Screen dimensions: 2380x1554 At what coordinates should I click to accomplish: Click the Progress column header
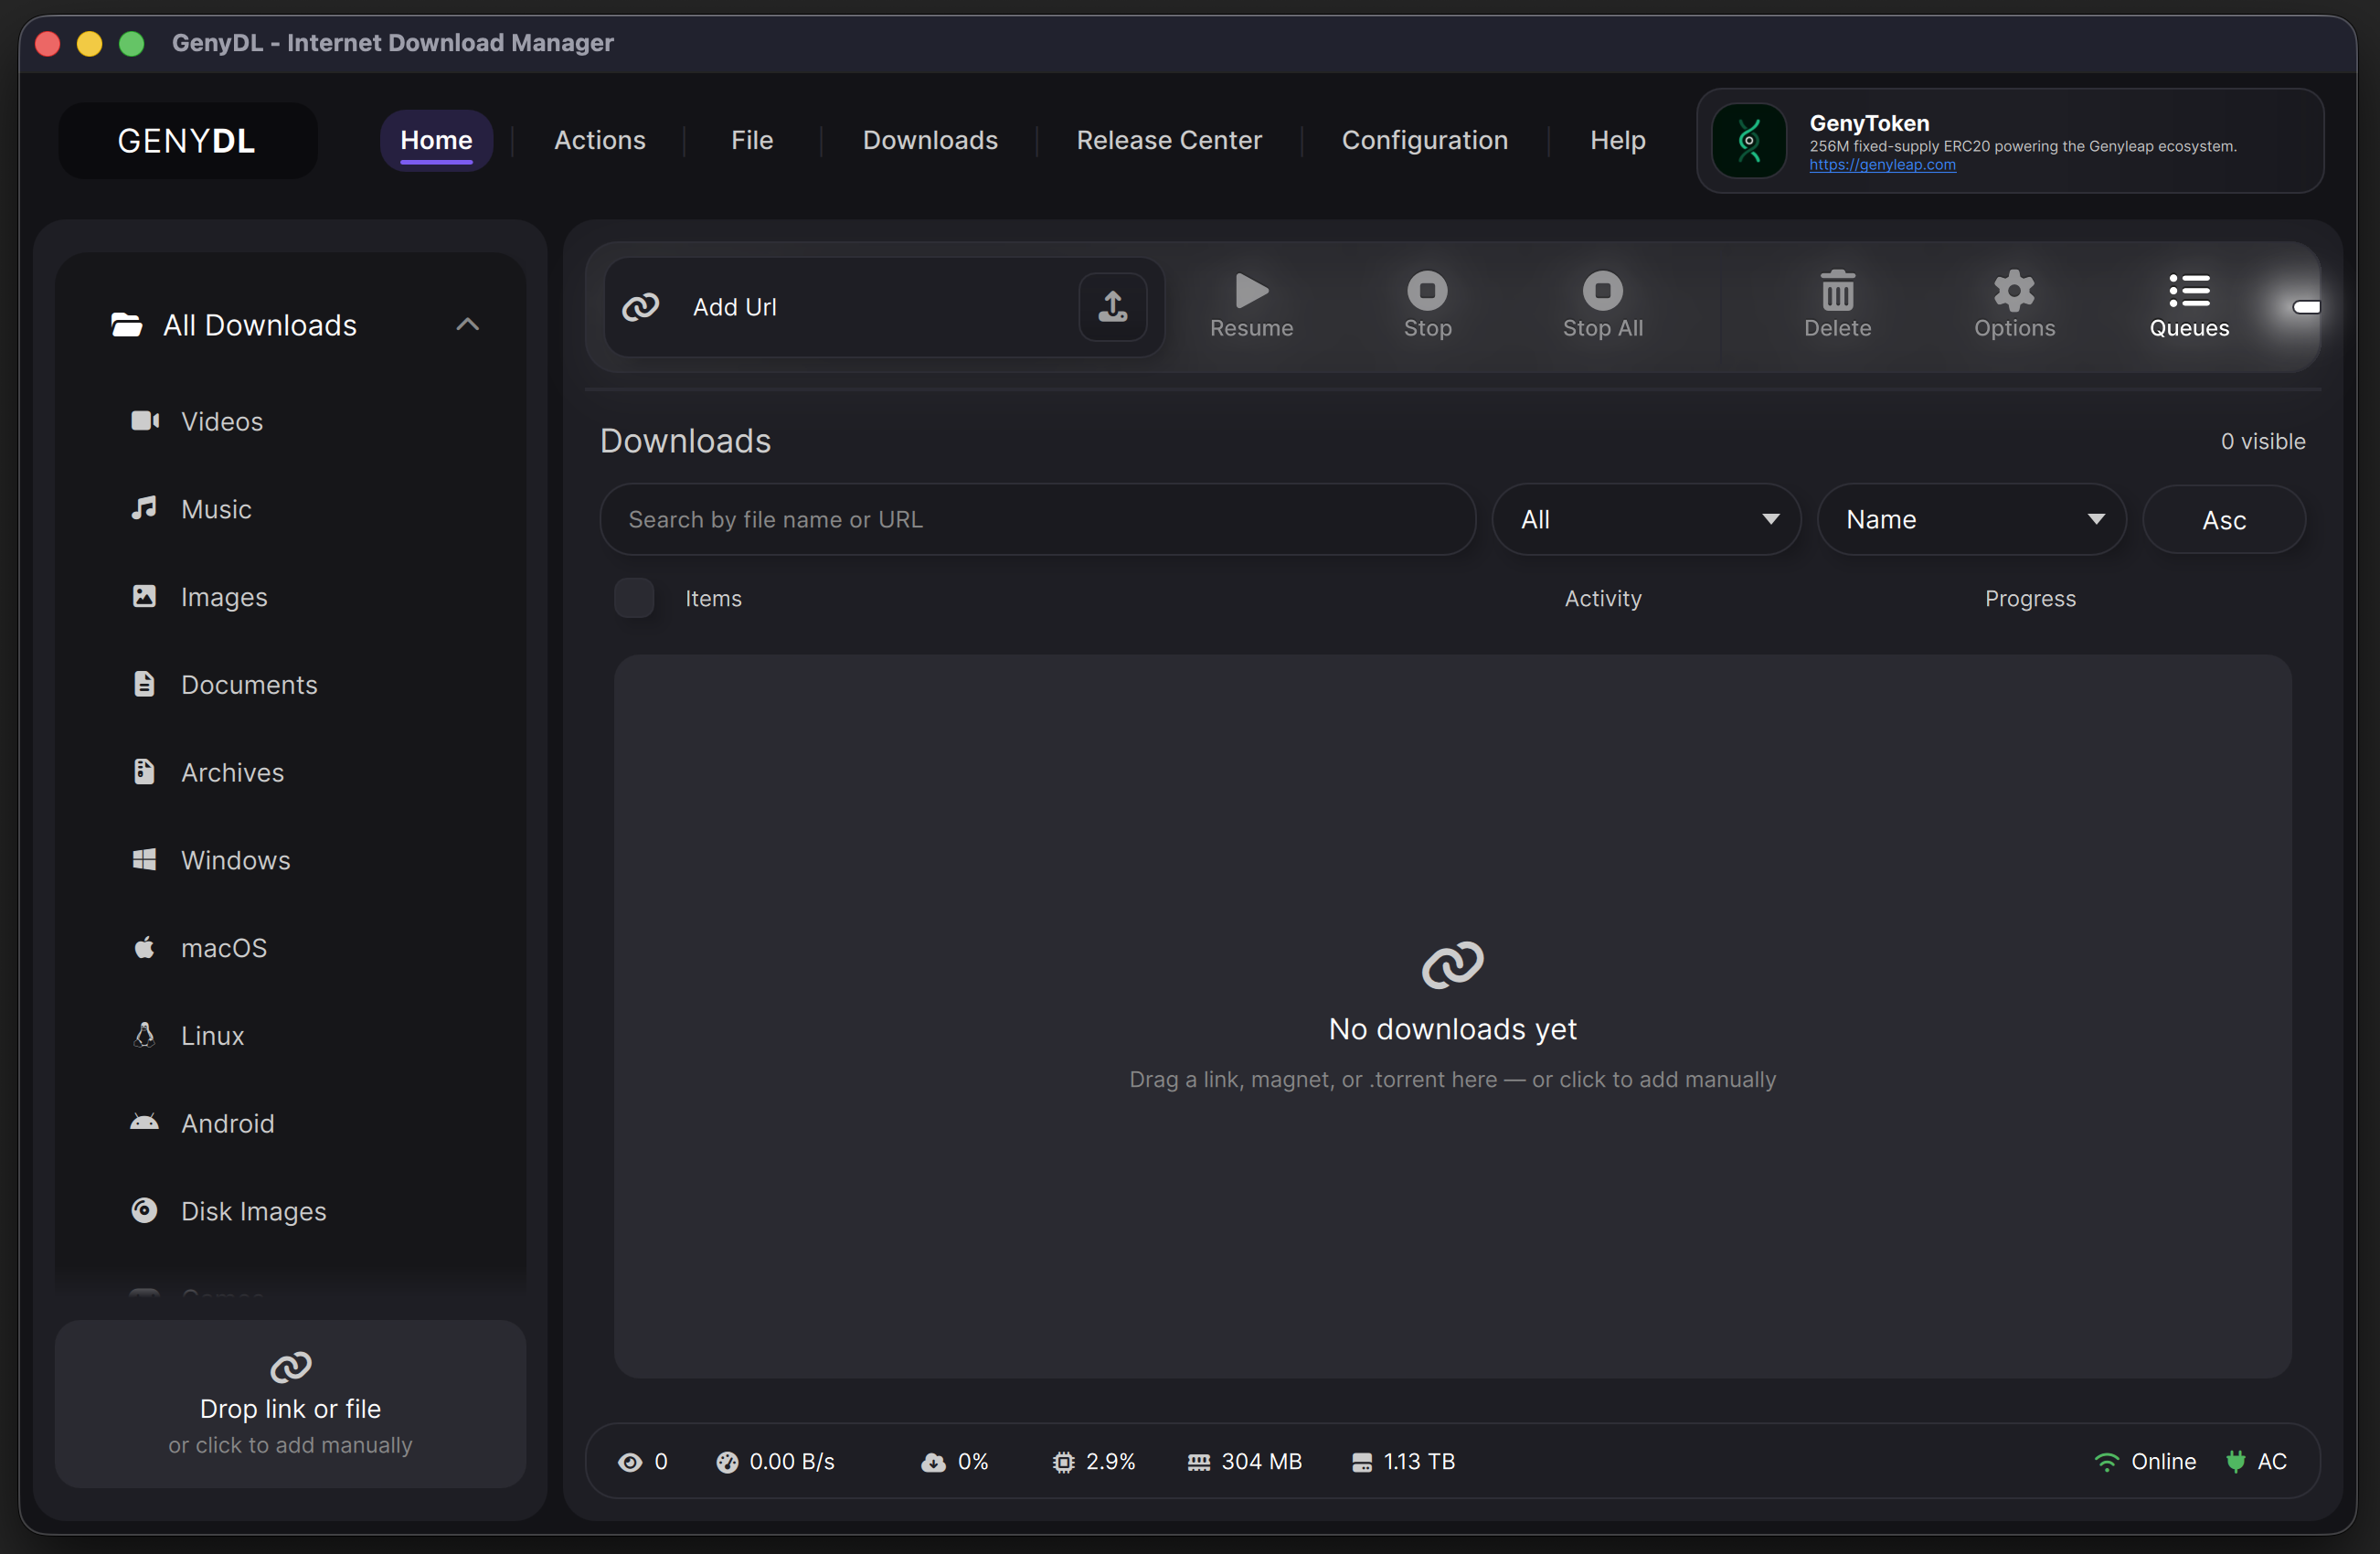tap(2029, 598)
